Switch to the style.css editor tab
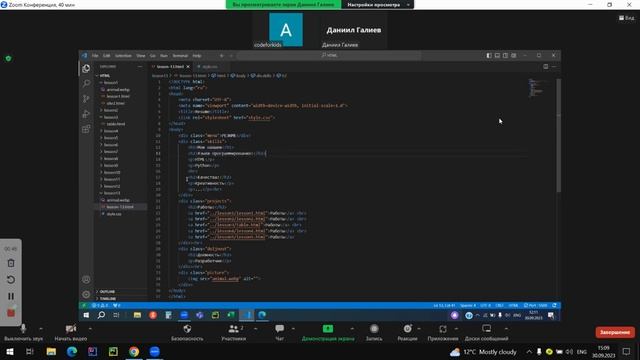The height and width of the screenshot is (360, 640). (210, 67)
